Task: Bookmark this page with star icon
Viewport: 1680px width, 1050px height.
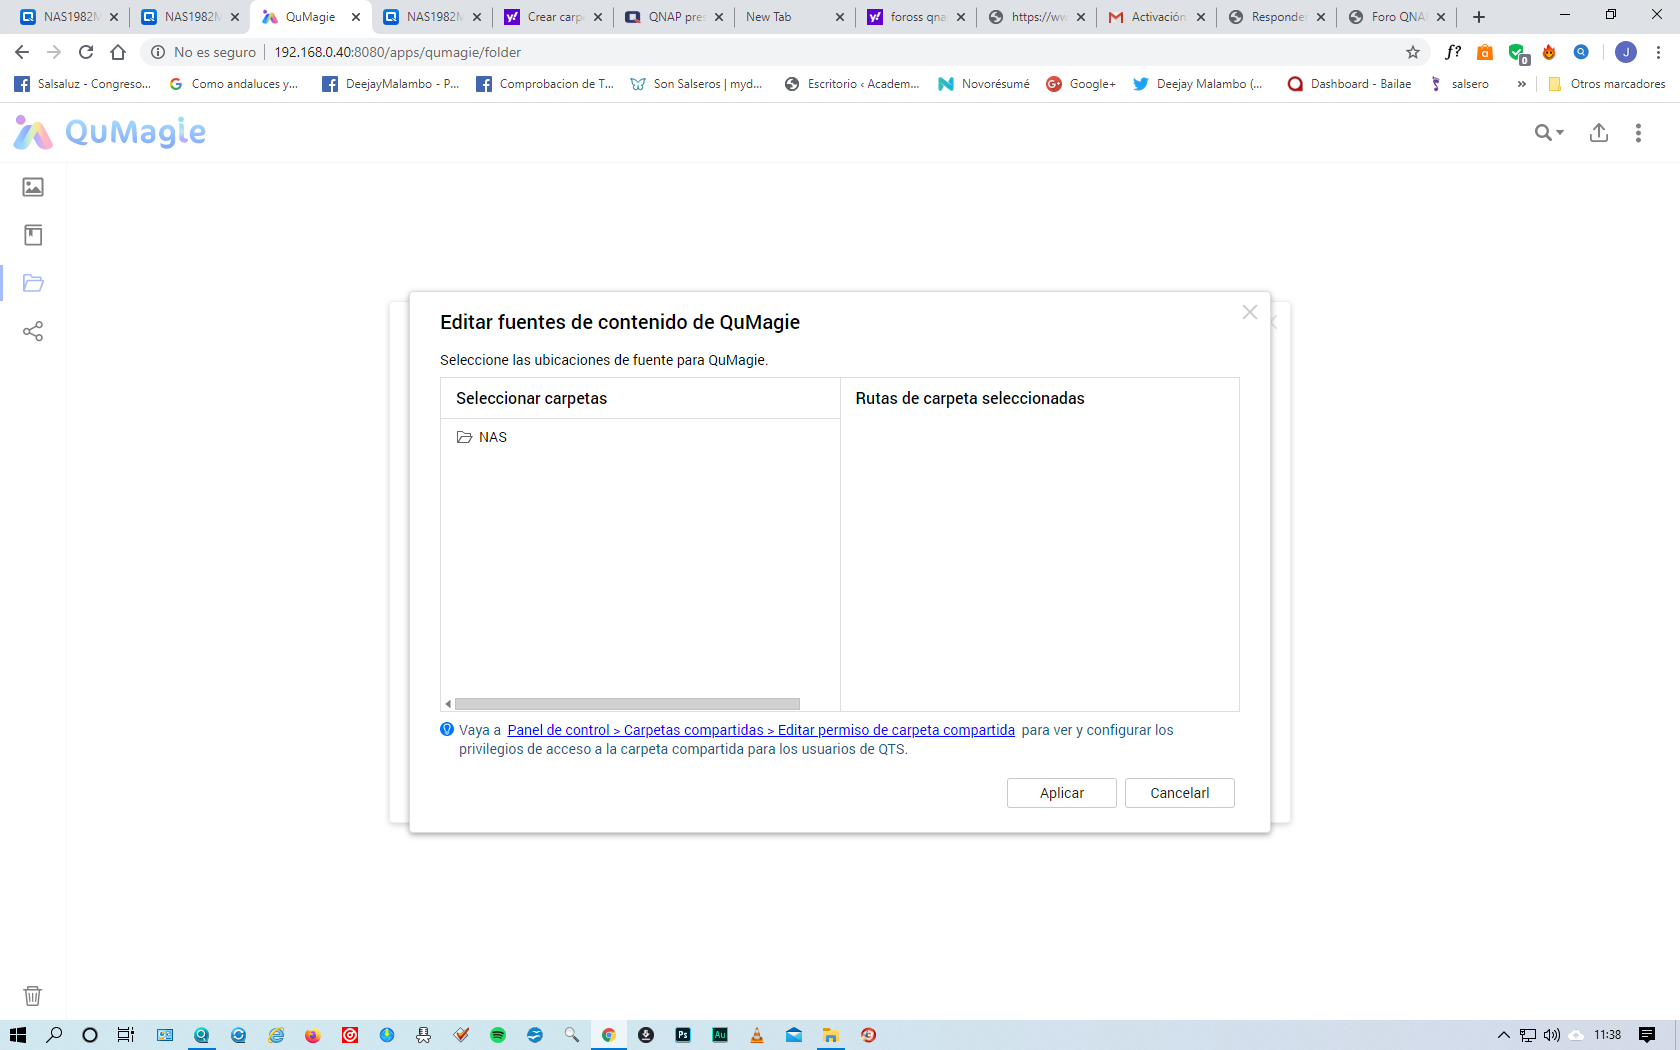Action: [x=1413, y=52]
